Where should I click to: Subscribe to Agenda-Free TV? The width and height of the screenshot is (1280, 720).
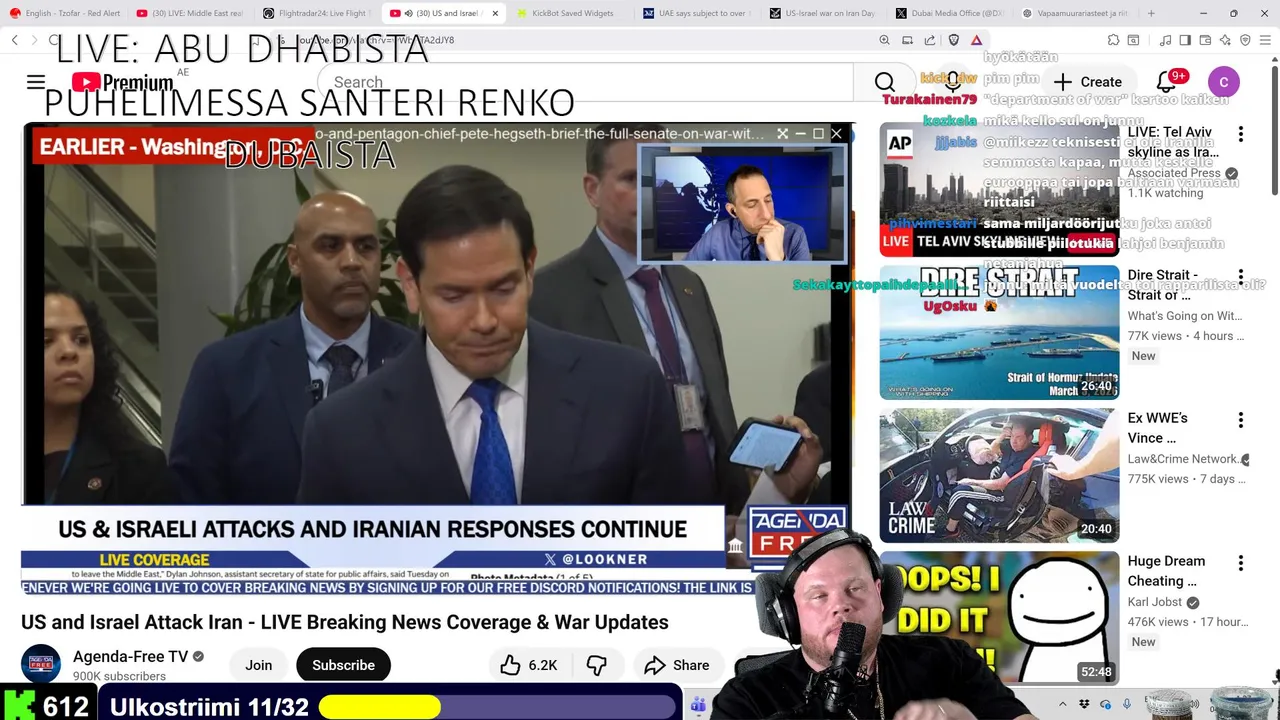pyautogui.click(x=343, y=665)
